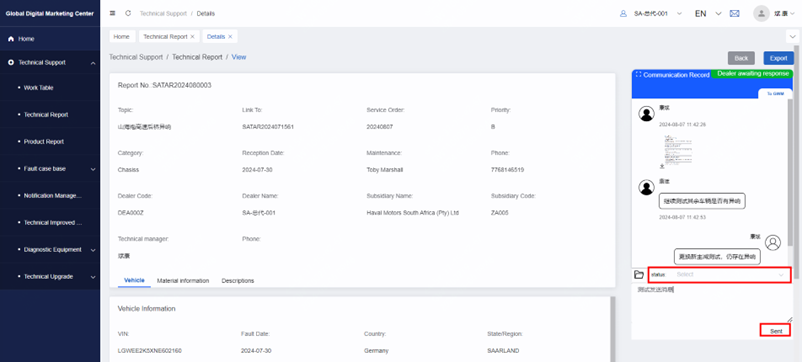Click the Technical Support sidebar icon

(x=11, y=62)
